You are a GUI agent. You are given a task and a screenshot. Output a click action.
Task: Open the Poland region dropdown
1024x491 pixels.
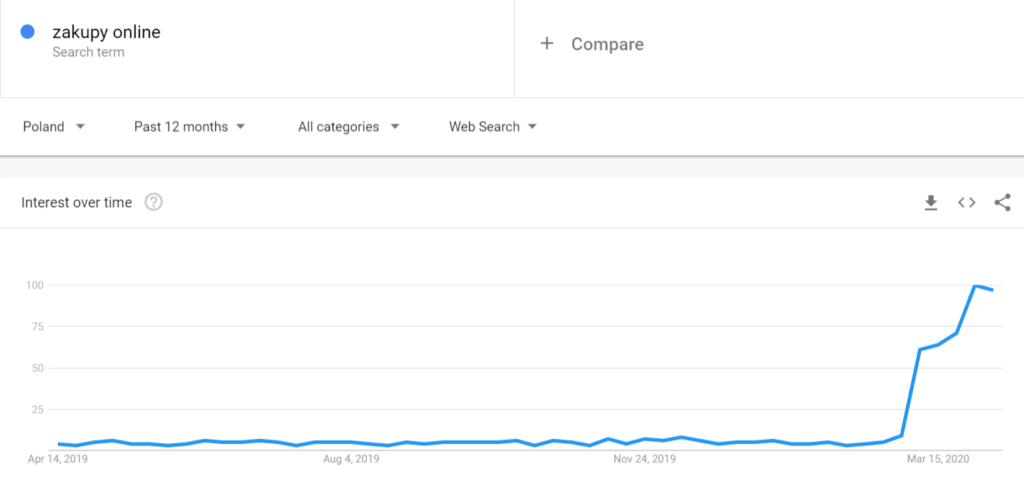54,127
